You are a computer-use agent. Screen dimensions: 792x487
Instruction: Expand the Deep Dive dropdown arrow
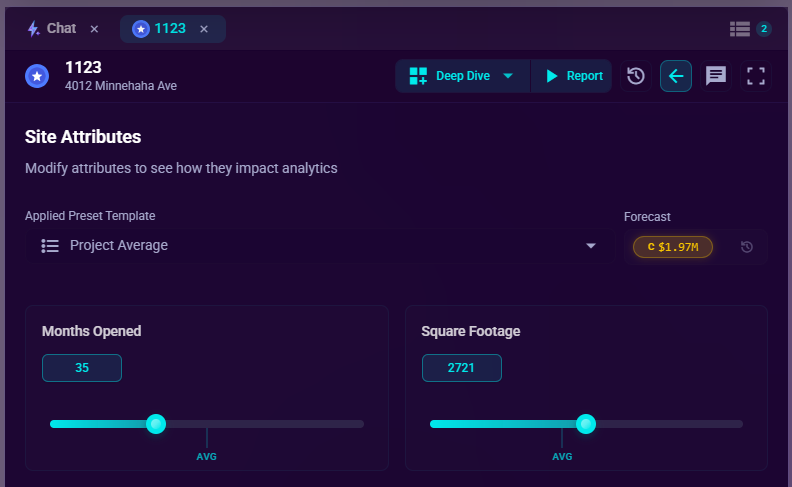508,76
